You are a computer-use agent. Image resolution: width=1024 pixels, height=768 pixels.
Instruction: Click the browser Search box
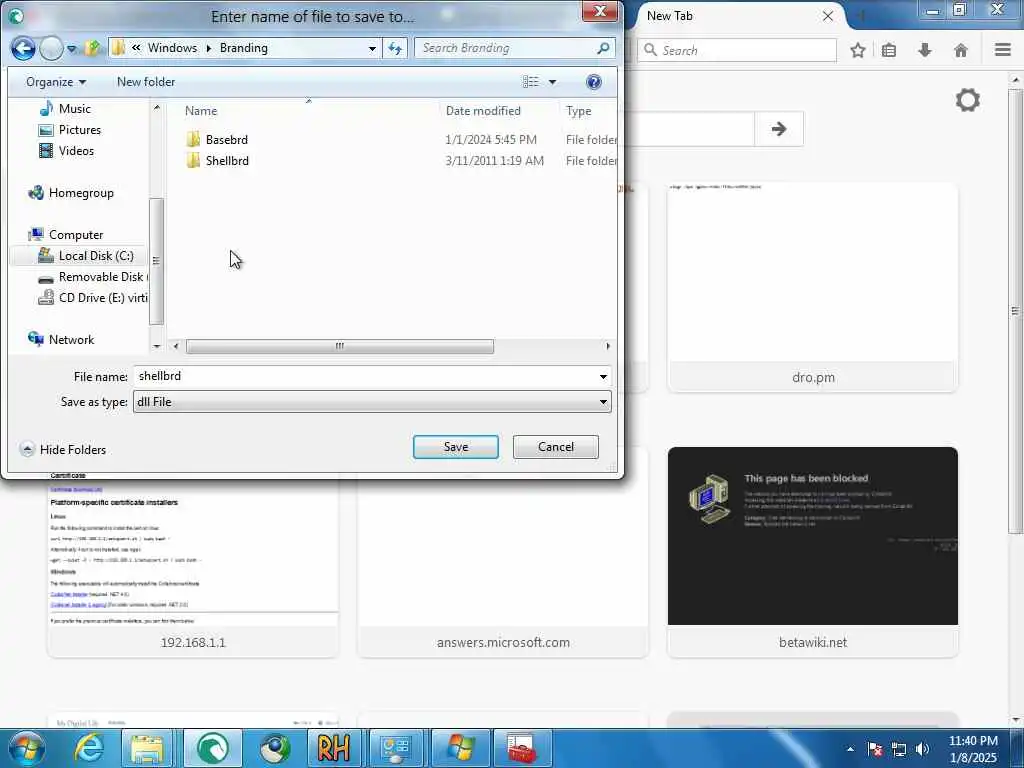click(x=737, y=50)
